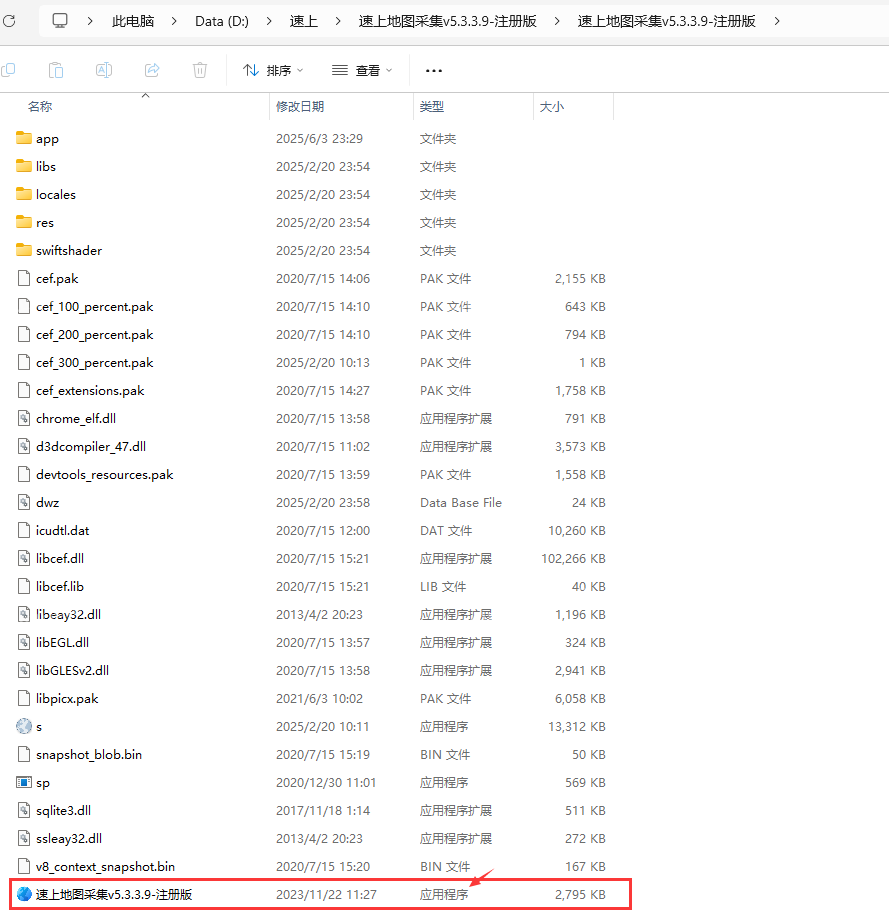889x911 pixels.
Task: Click the 102,266 KB size cell
Action: 573,558
